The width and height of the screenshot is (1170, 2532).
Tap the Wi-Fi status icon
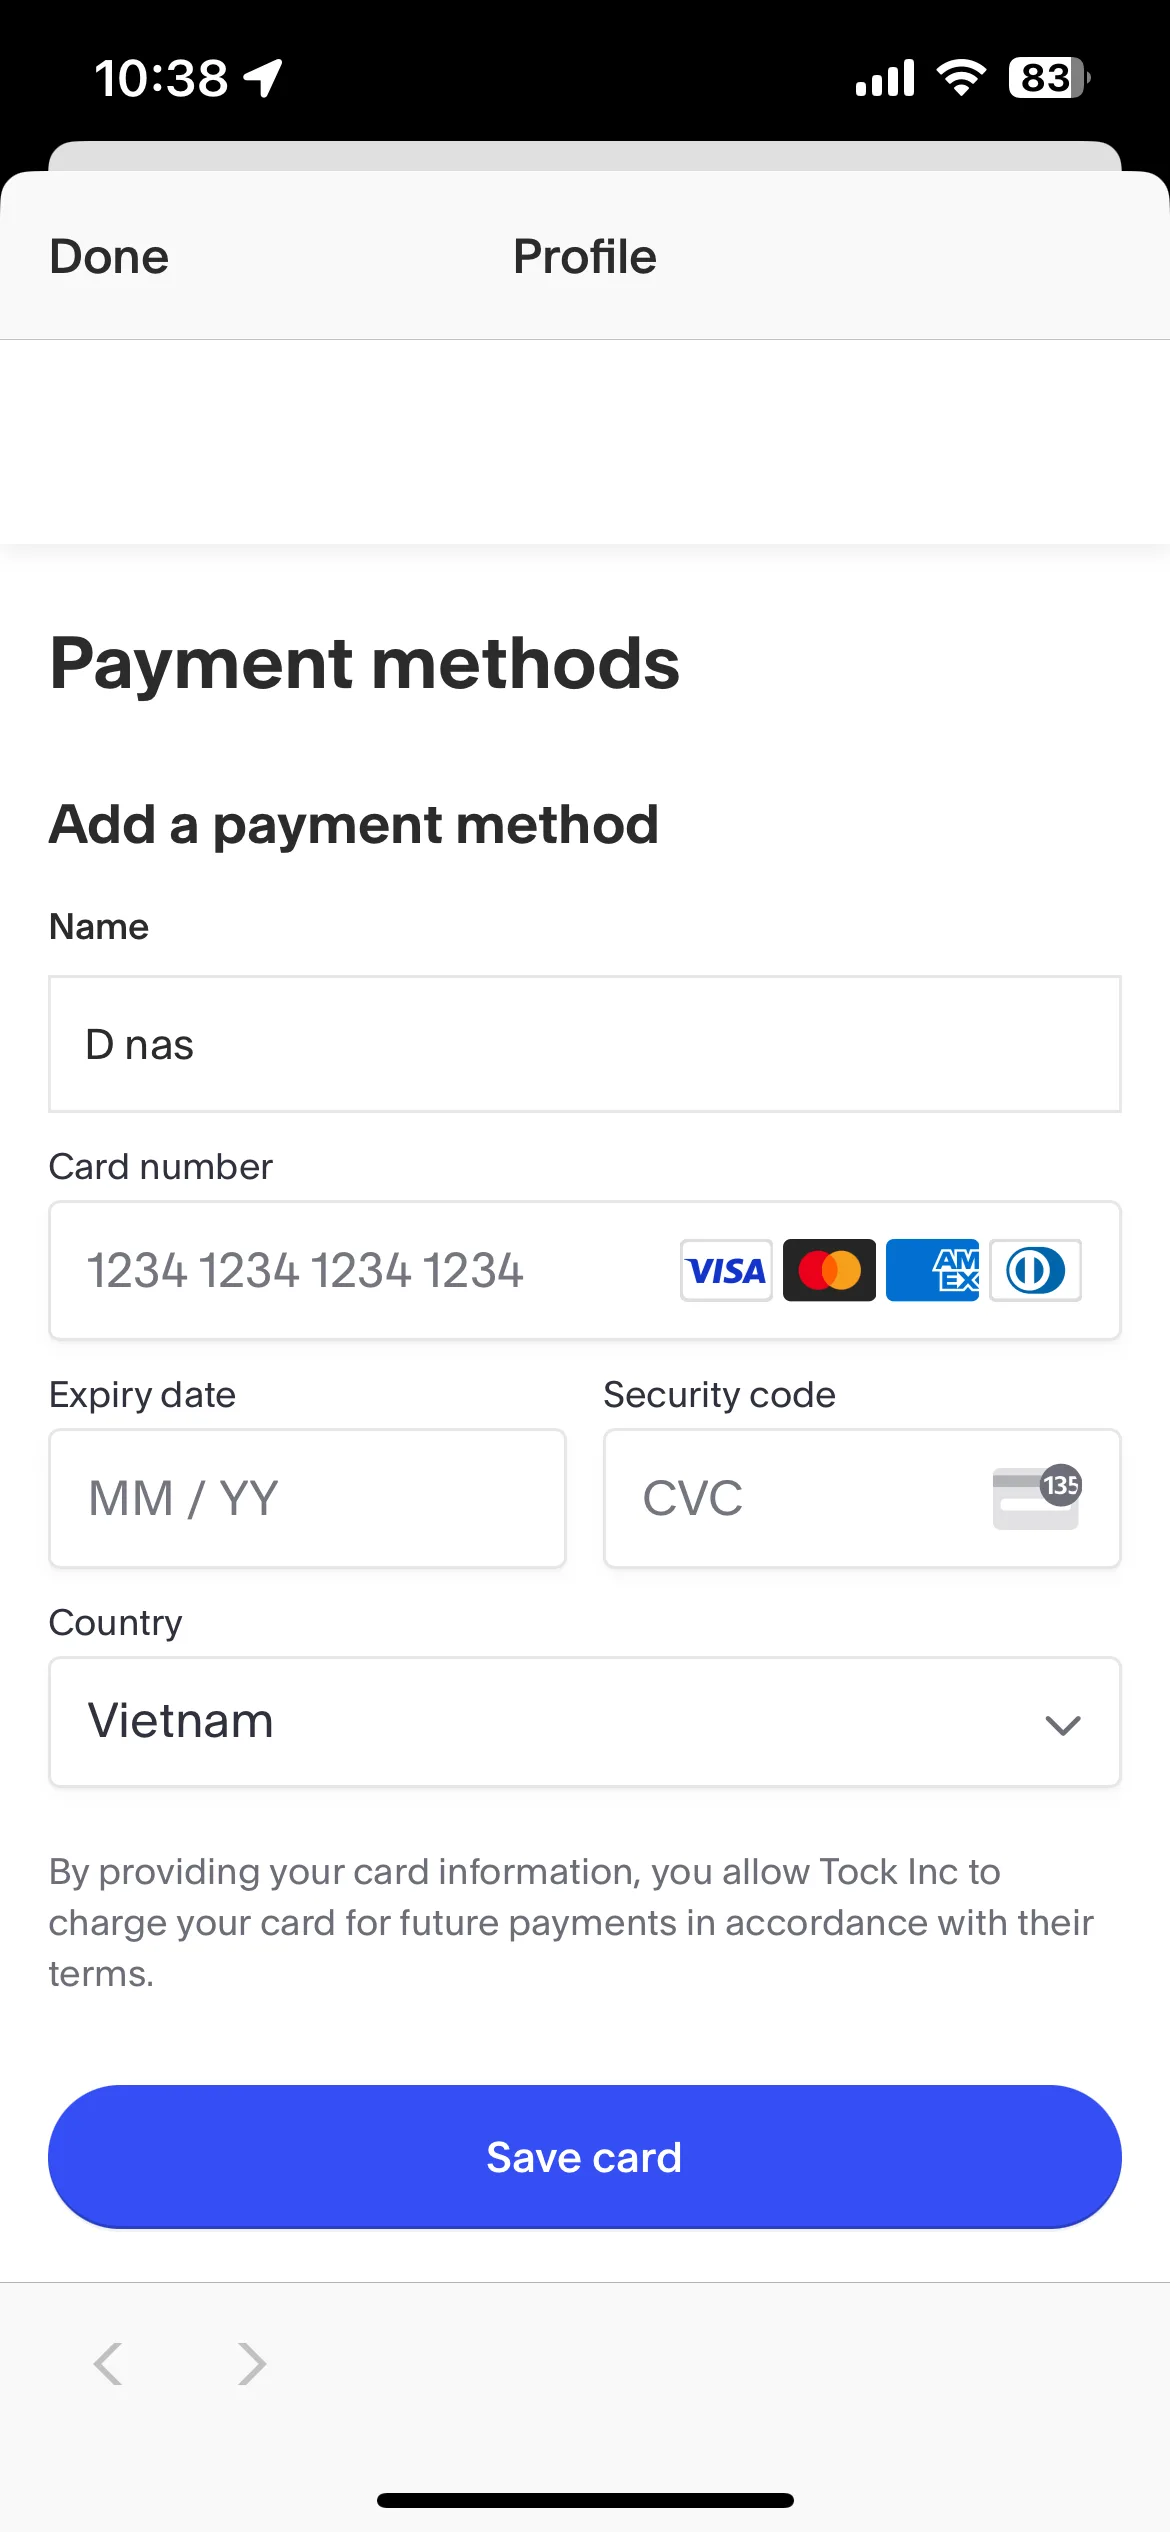pos(961,78)
